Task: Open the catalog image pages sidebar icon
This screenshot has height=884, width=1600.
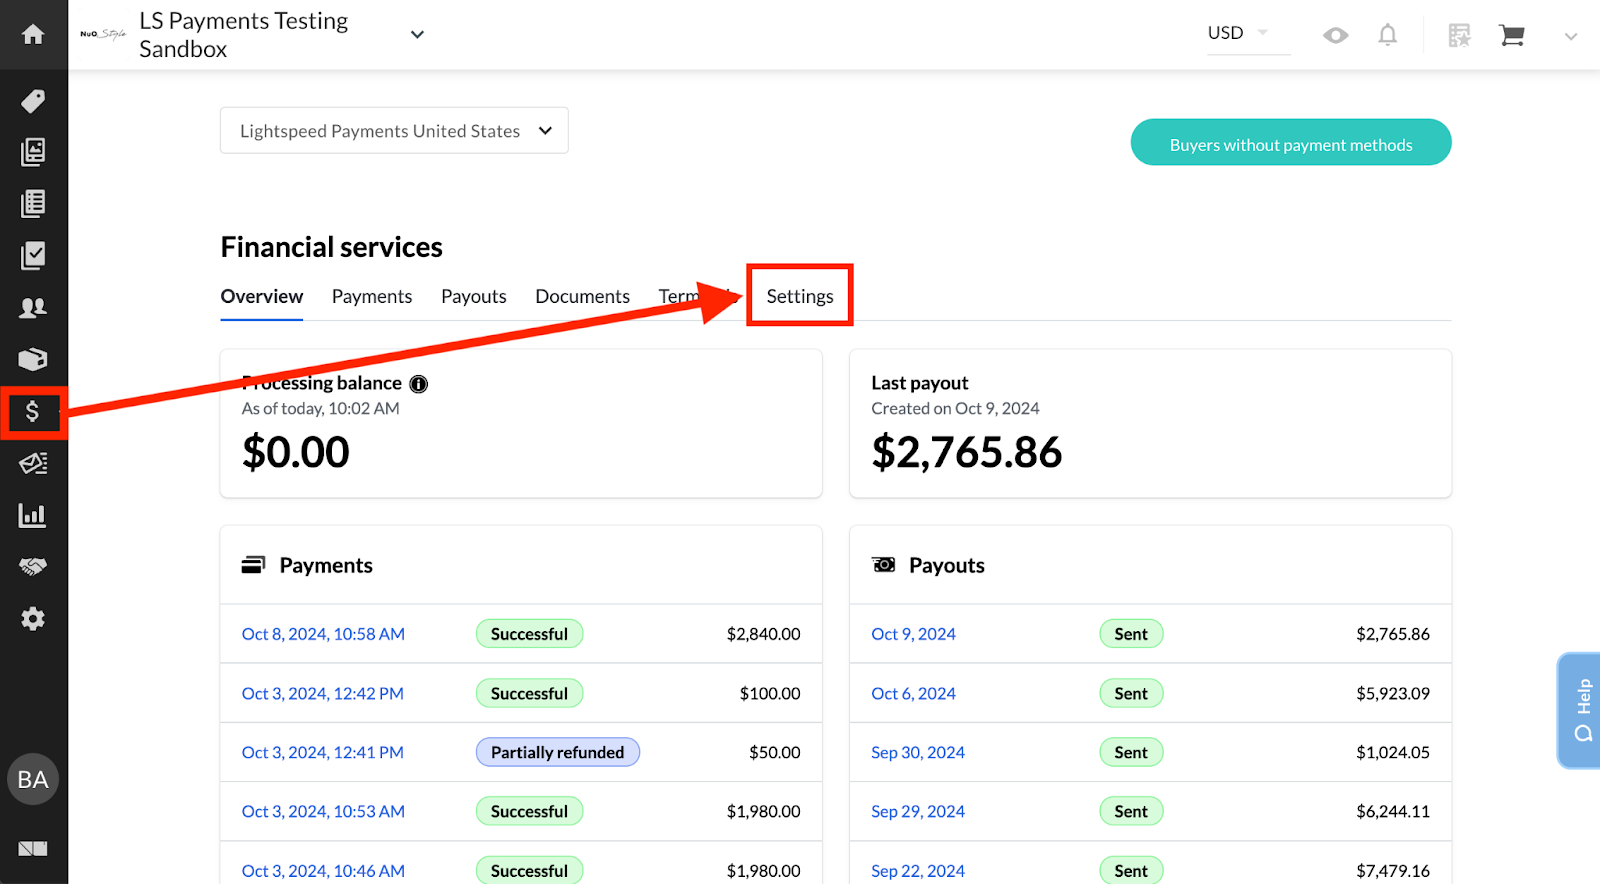Action: (x=33, y=152)
